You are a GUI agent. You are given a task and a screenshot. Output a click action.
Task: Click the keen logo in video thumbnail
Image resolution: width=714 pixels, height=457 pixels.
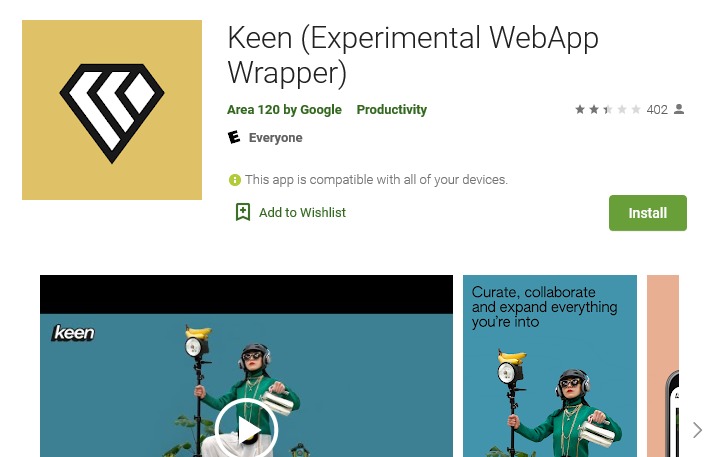[73, 333]
